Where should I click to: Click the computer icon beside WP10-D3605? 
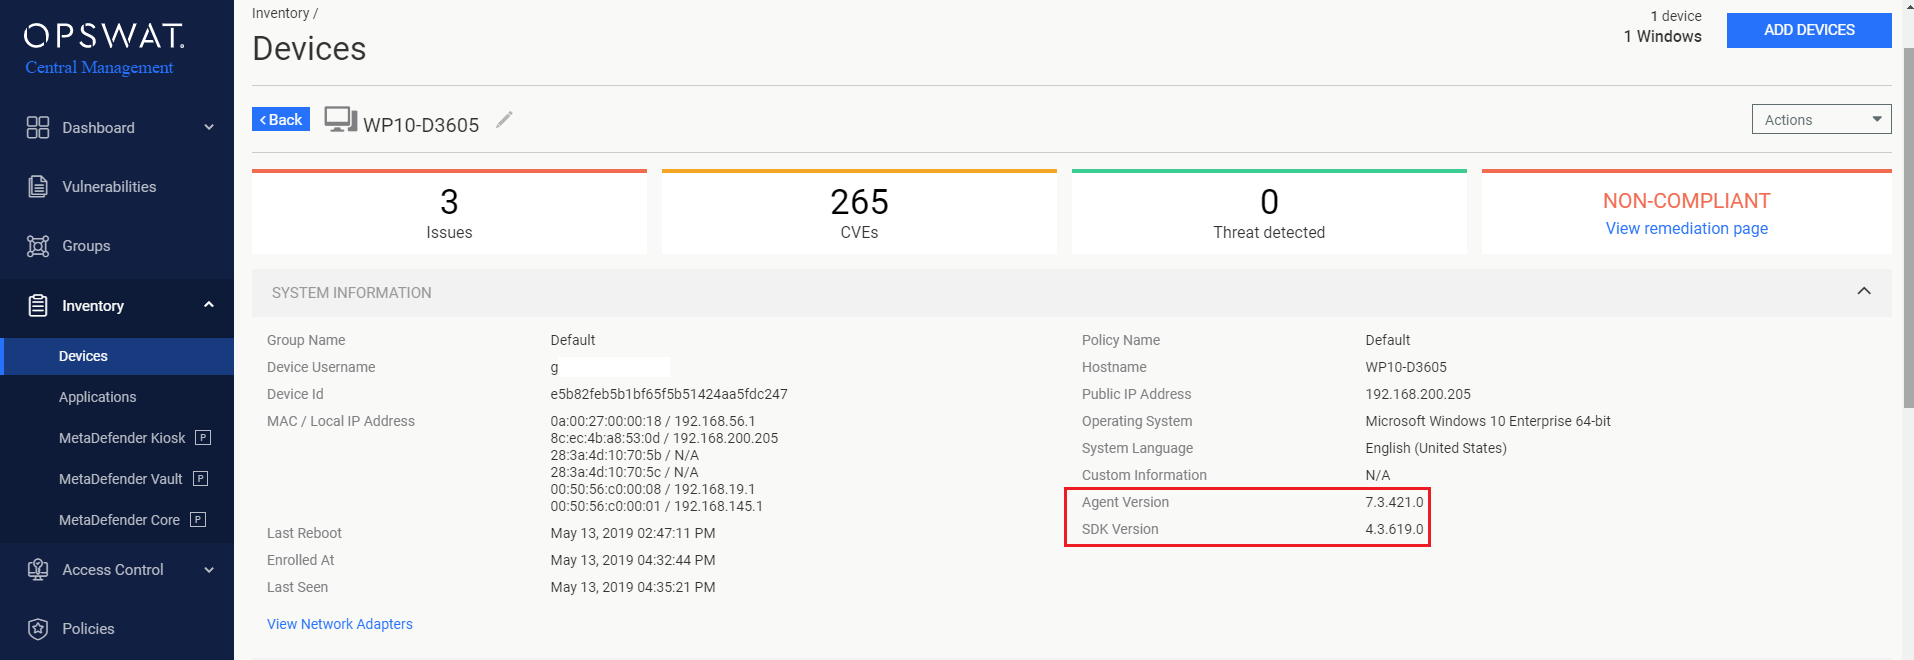point(341,120)
